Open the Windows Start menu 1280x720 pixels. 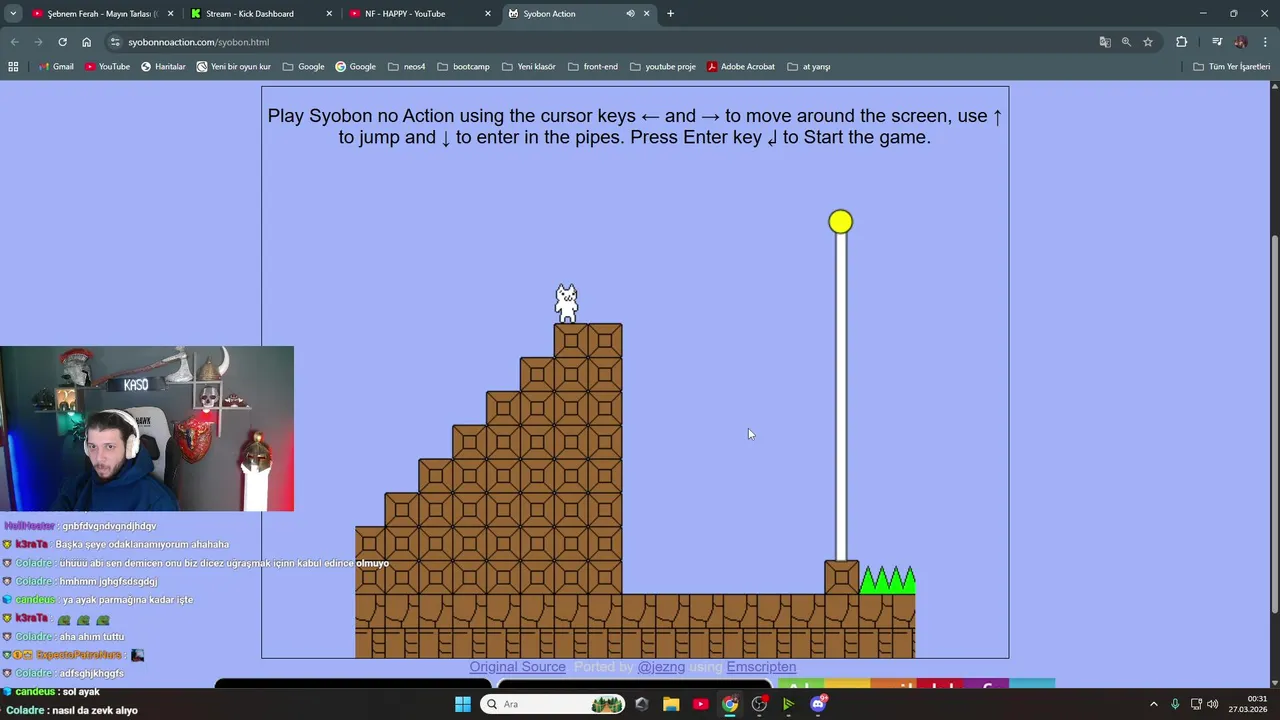coord(462,704)
